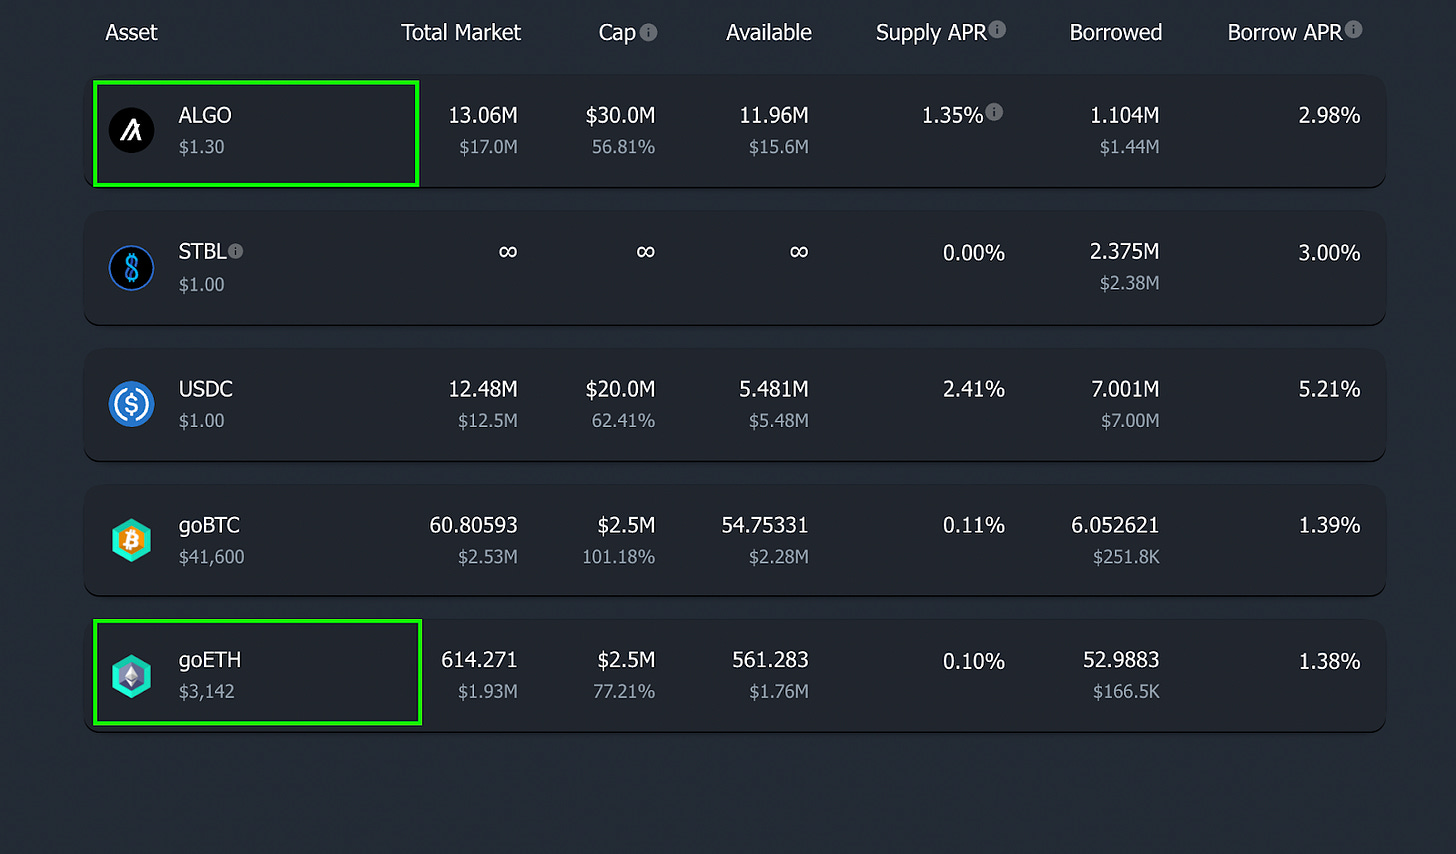Click goETH cap usage 77.21%
Screen dimensions: 1456x854
tap(624, 691)
